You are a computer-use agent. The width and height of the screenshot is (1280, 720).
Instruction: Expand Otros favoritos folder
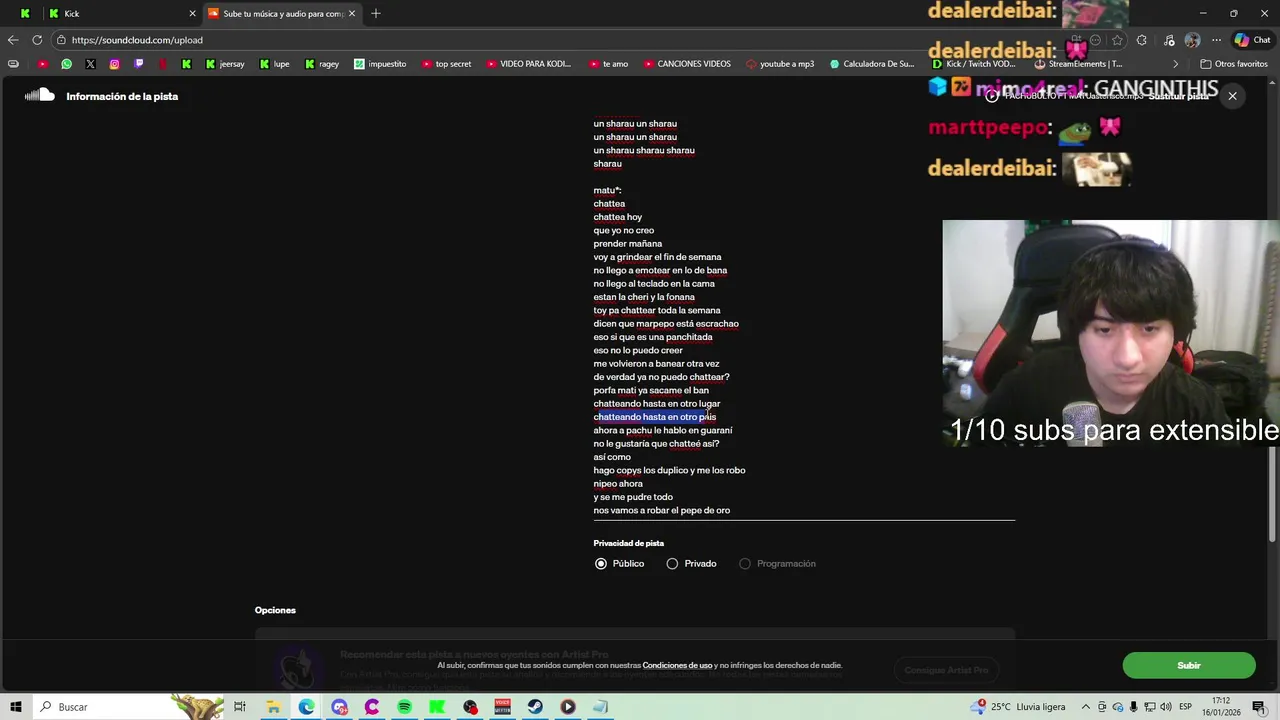pyautogui.click(x=1233, y=64)
